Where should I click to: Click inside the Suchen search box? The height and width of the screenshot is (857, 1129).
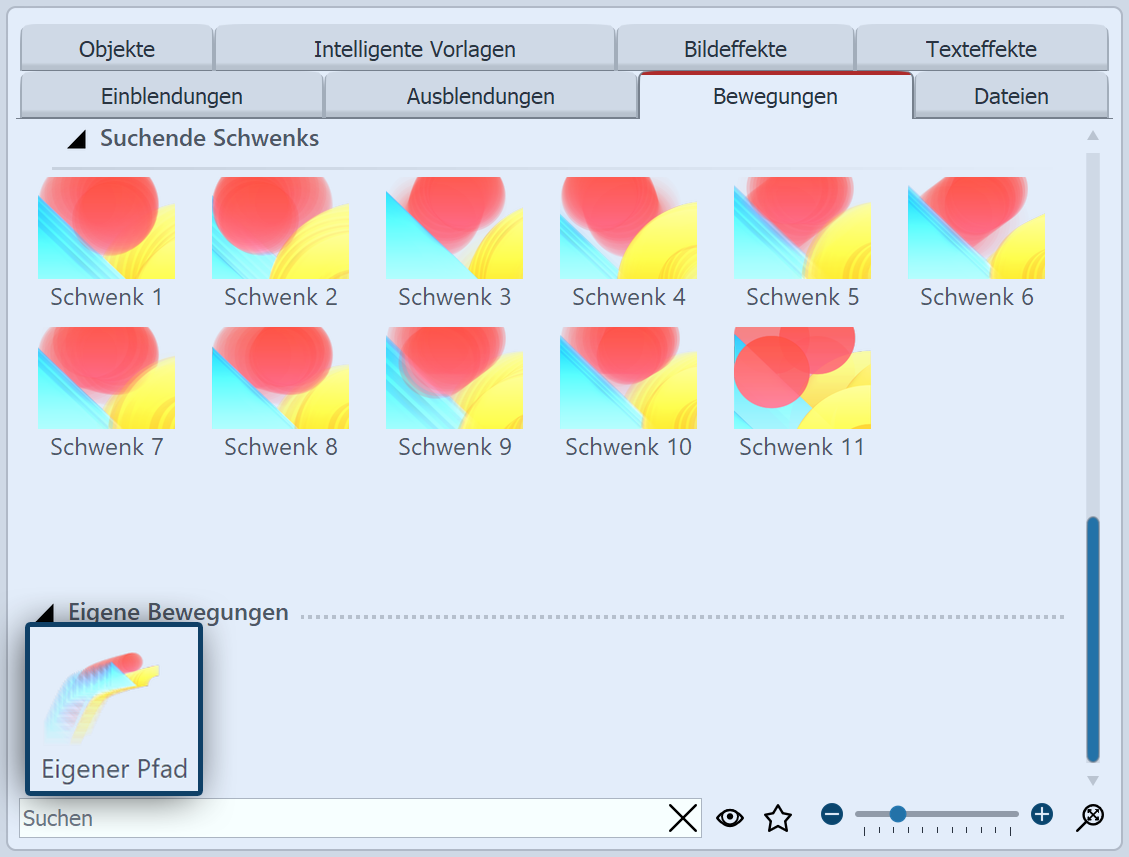pos(300,818)
